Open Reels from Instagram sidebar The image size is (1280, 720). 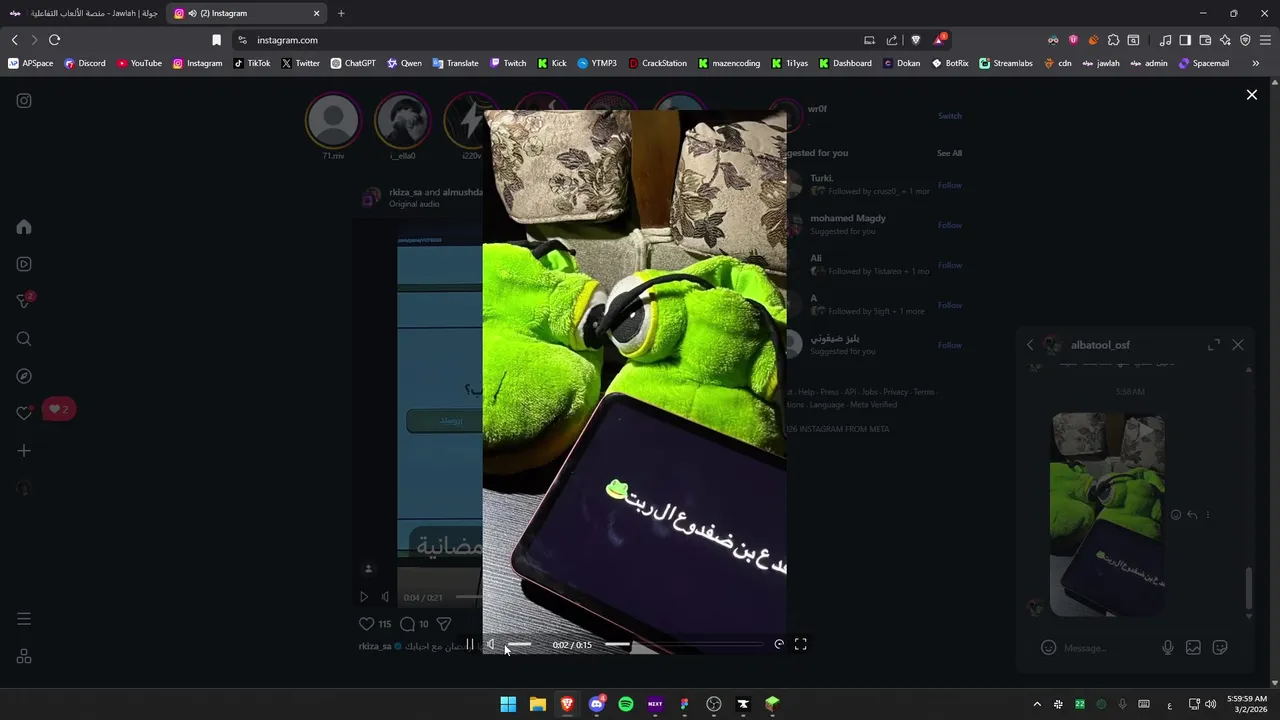24,264
